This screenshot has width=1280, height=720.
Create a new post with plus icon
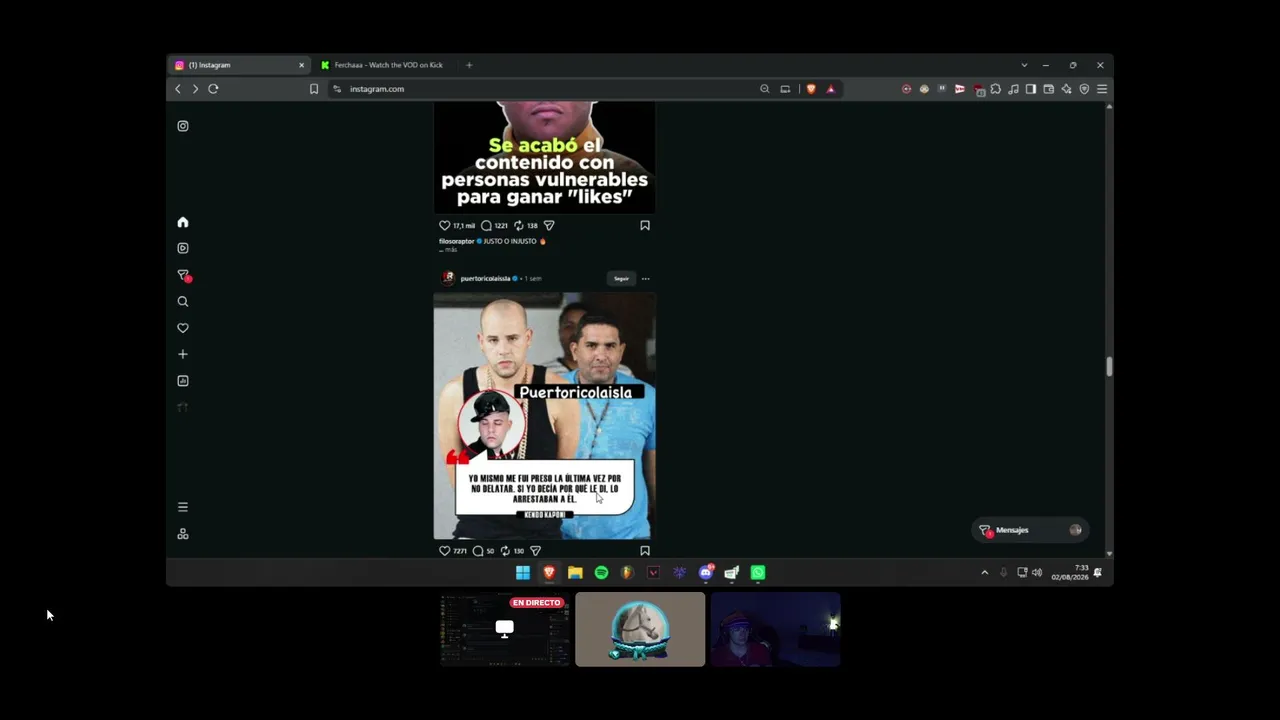coord(183,354)
